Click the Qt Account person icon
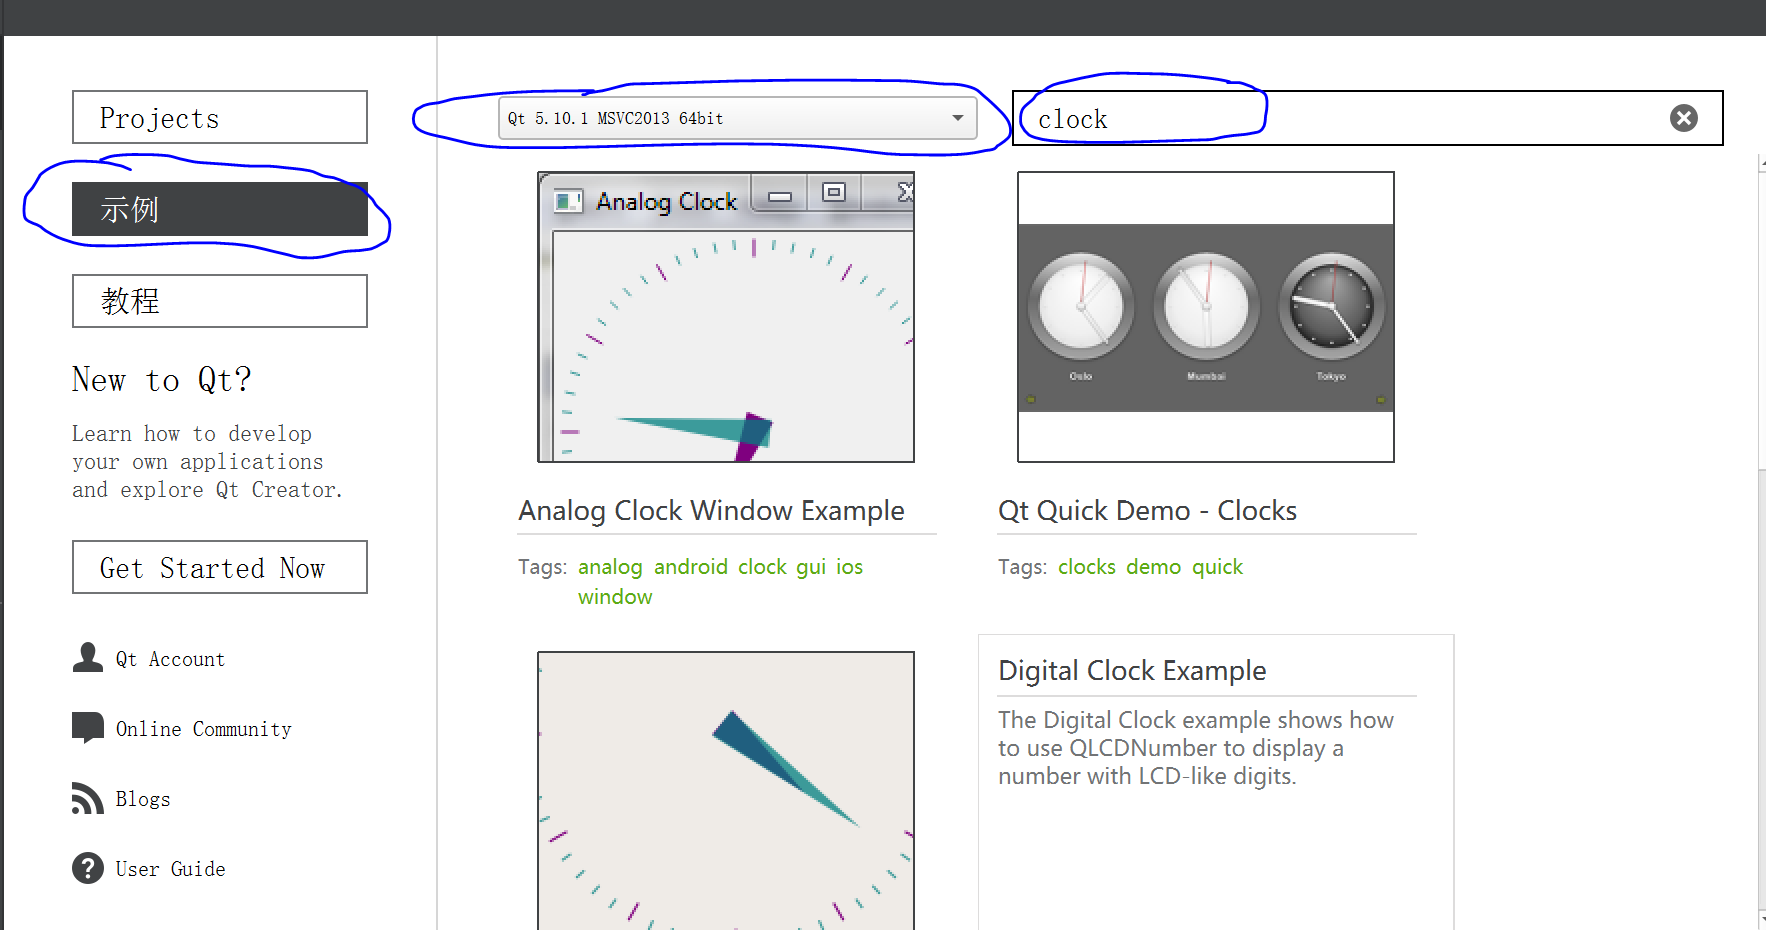 [x=88, y=657]
